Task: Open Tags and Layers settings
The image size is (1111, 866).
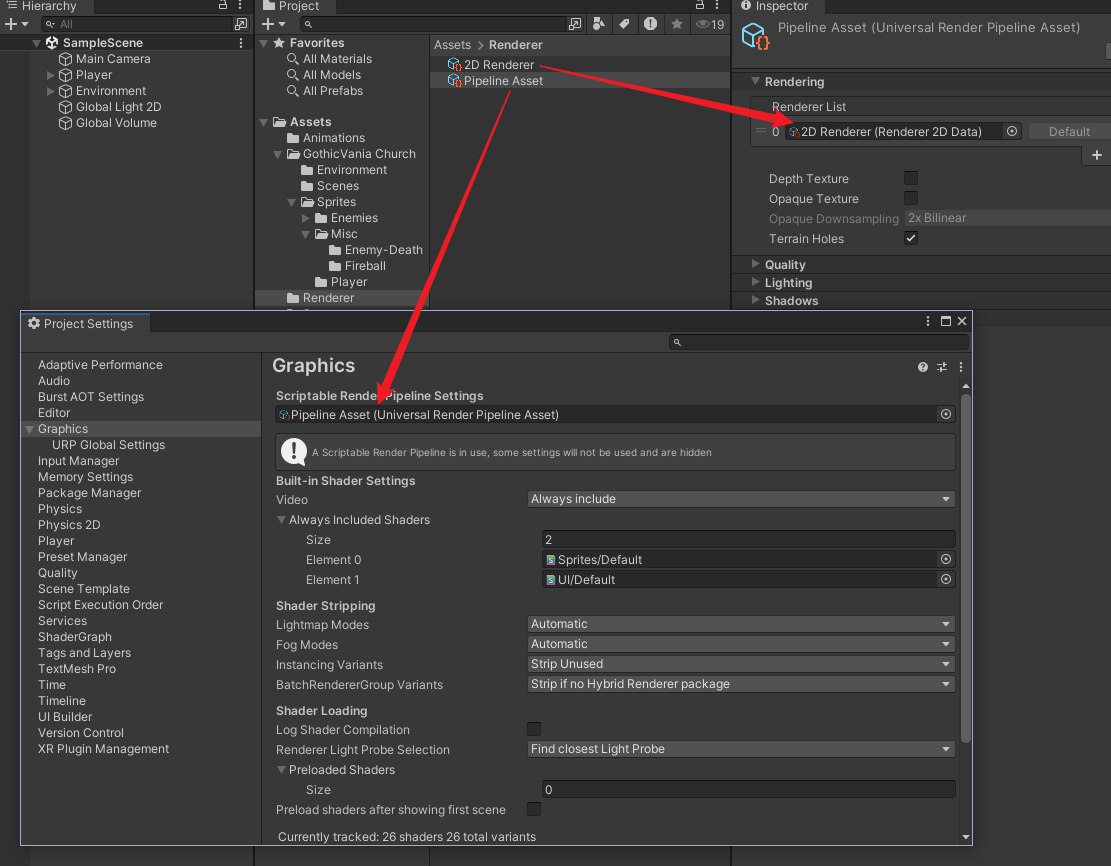Action: pyautogui.click(x=84, y=653)
